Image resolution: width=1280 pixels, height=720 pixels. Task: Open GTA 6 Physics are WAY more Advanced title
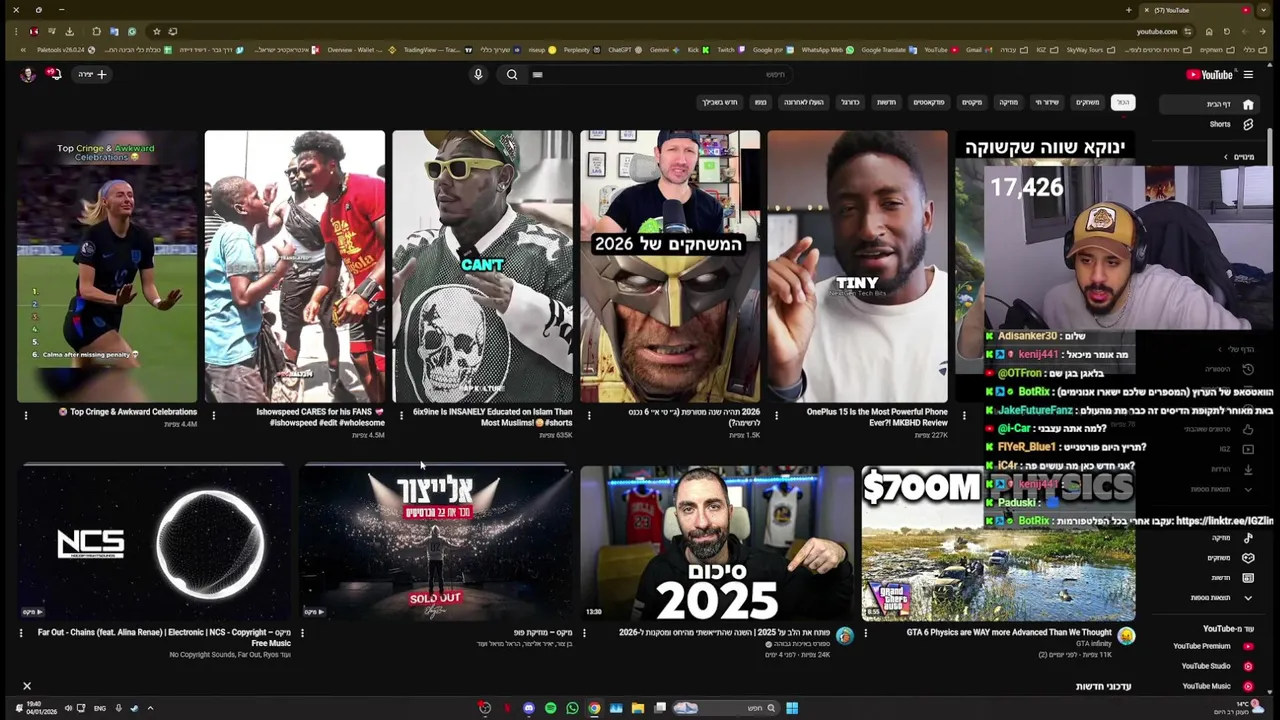pos(1009,632)
